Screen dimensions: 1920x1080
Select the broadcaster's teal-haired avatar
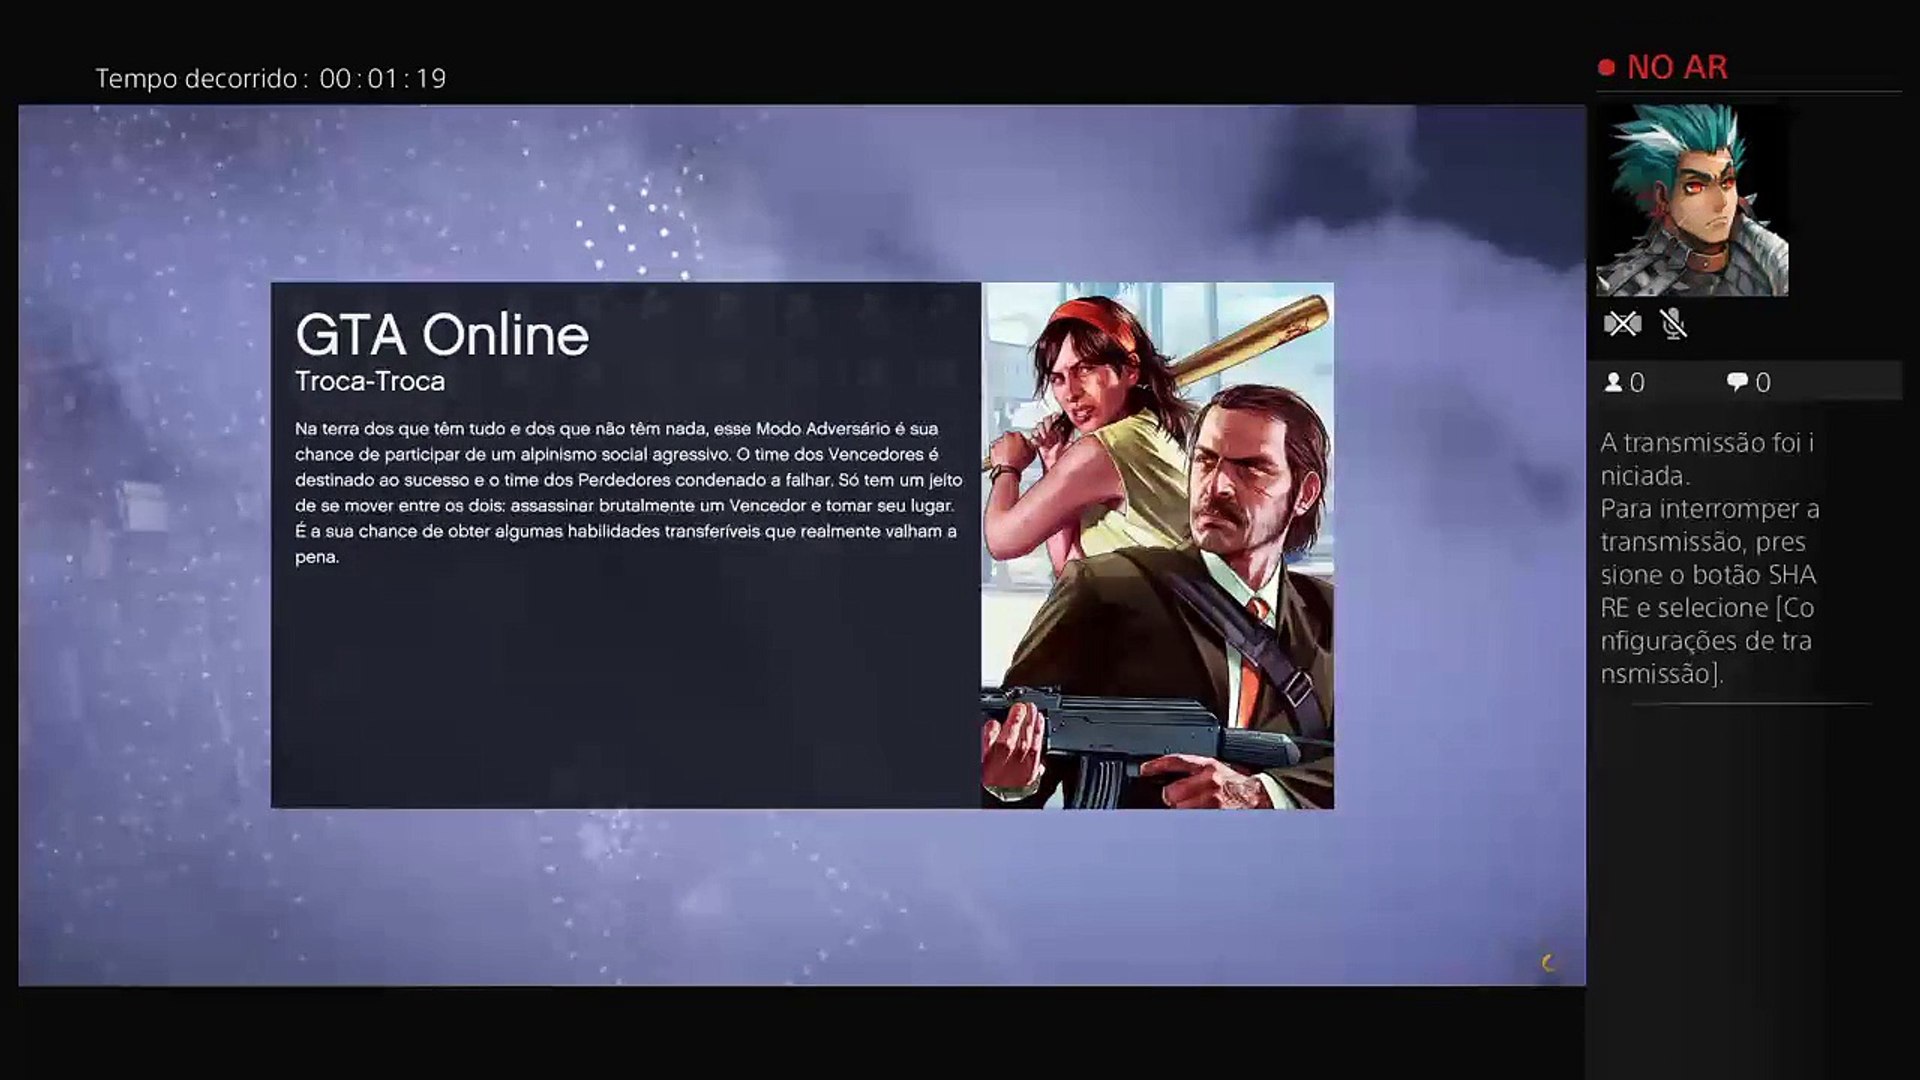click(1691, 200)
